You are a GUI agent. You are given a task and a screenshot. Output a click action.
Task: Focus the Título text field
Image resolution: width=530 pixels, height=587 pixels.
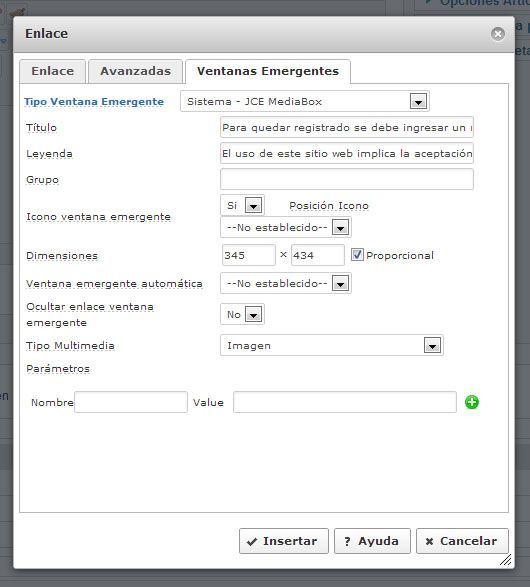tap(347, 127)
